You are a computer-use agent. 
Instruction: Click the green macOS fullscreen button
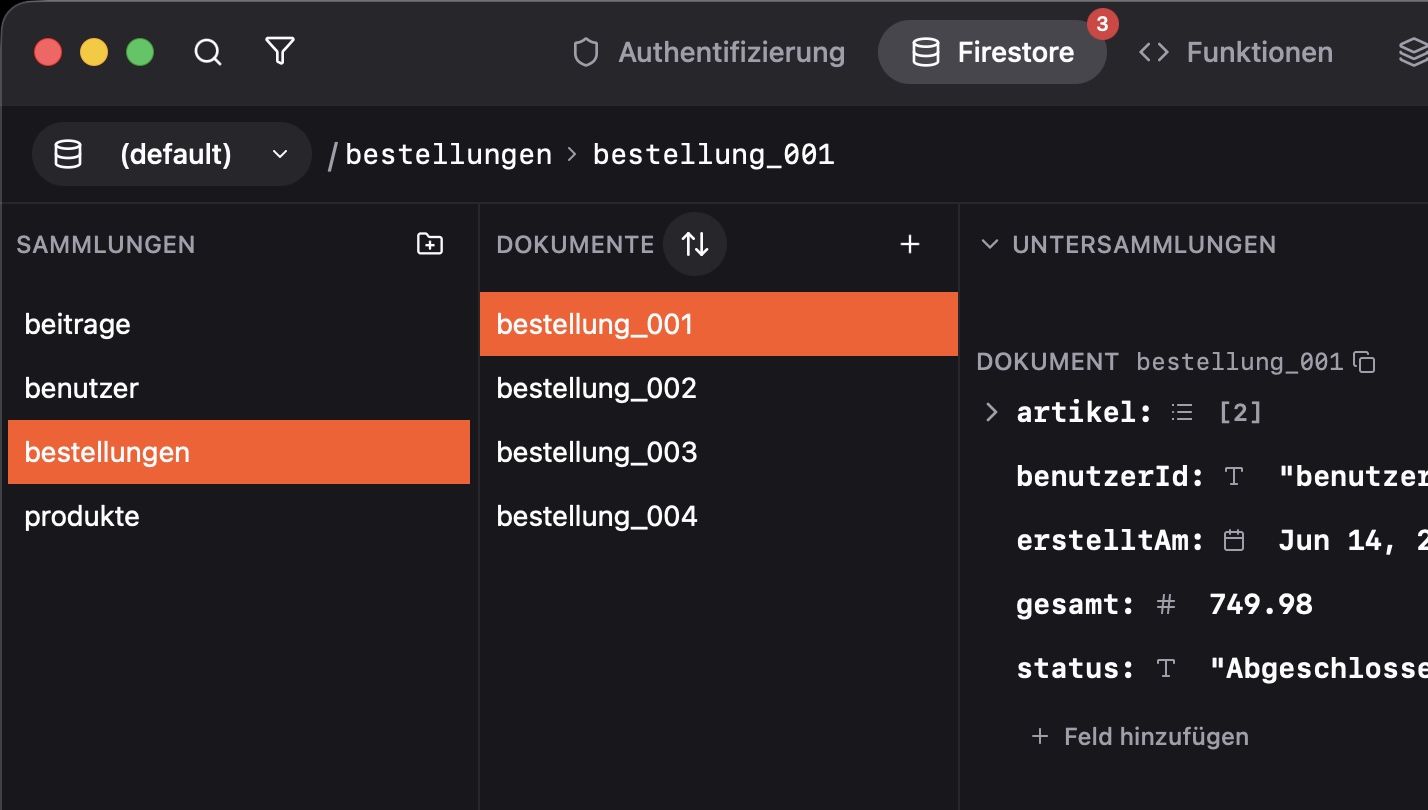(140, 52)
